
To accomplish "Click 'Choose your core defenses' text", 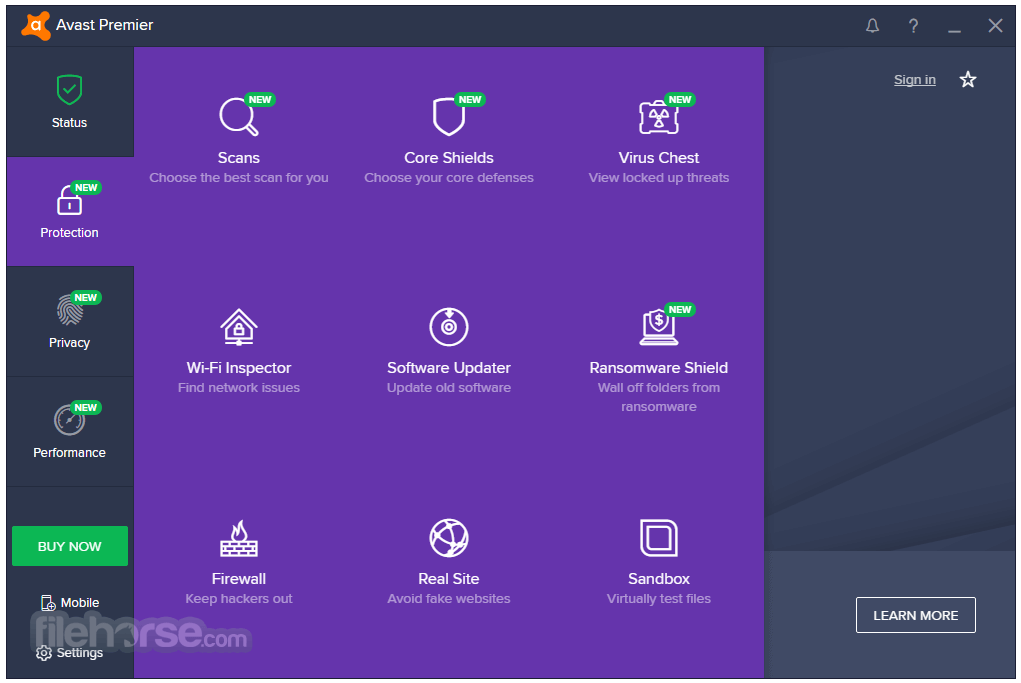I will pos(449,178).
